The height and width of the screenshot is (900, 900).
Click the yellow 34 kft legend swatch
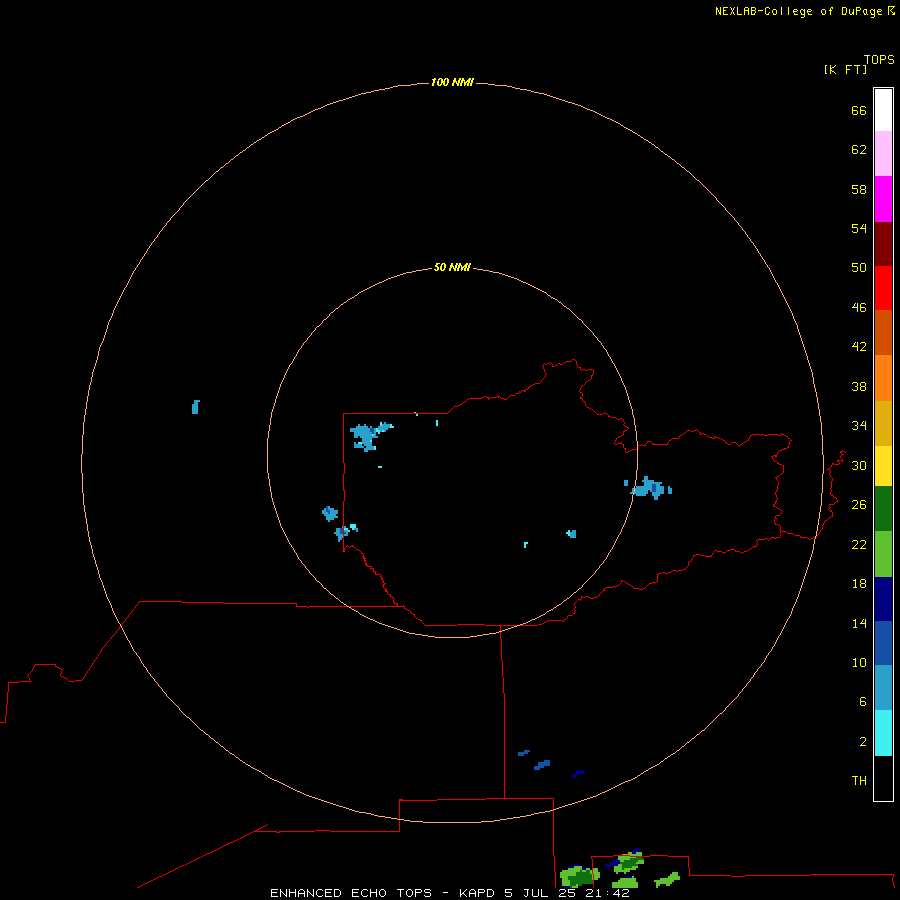[x=883, y=466]
